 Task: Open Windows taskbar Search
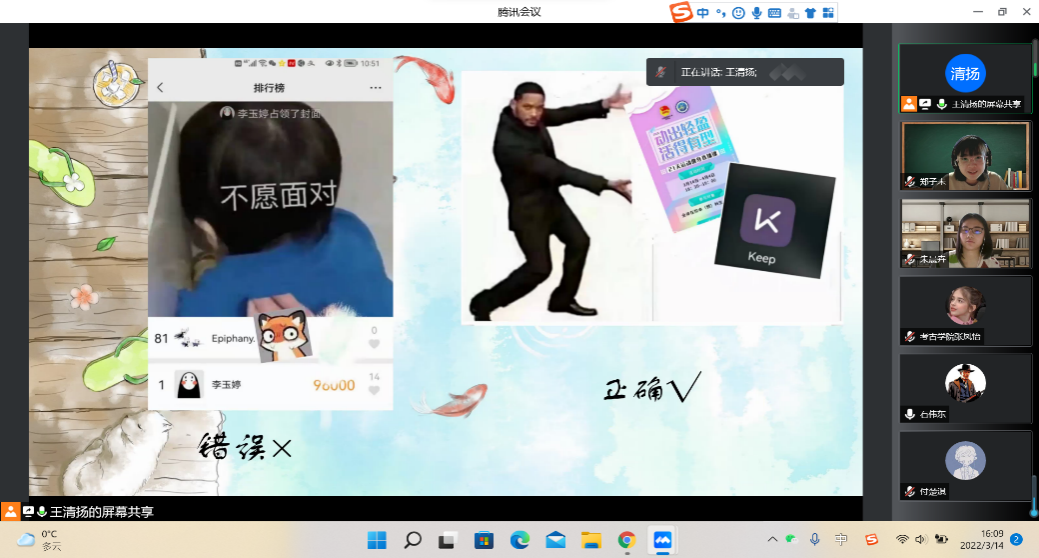click(x=412, y=541)
